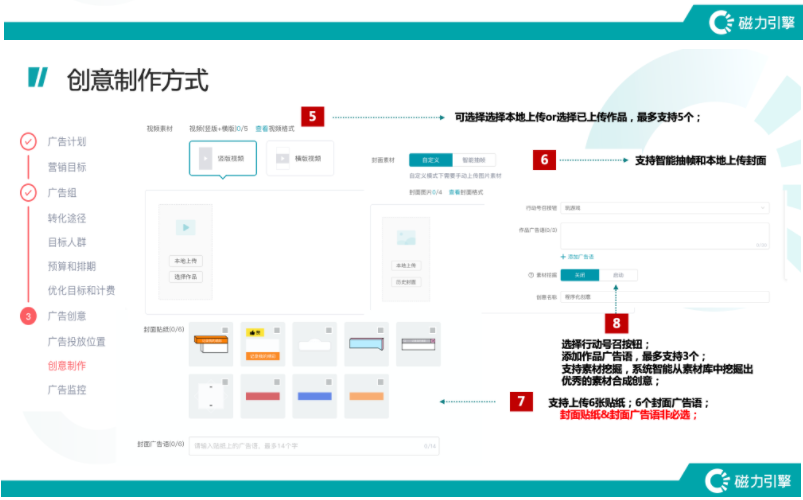Screen dimensions: 803x500
Task: Go to 创意制作 in the sidebar
Action: [67, 366]
